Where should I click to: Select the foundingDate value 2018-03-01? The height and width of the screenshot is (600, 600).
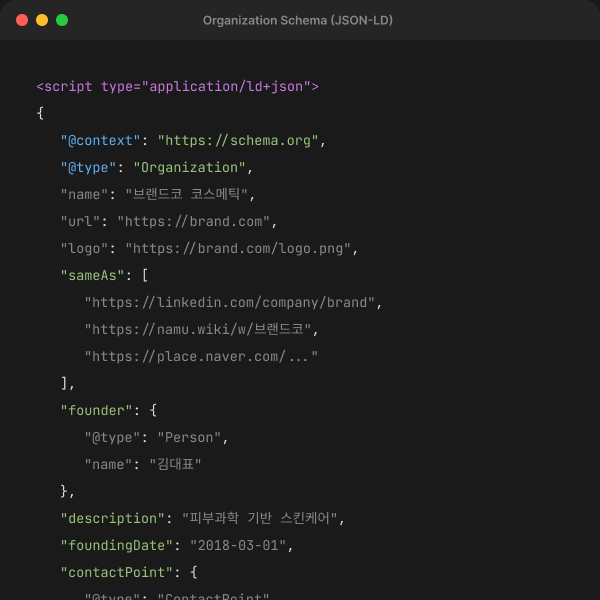click(x=241, y=545)
